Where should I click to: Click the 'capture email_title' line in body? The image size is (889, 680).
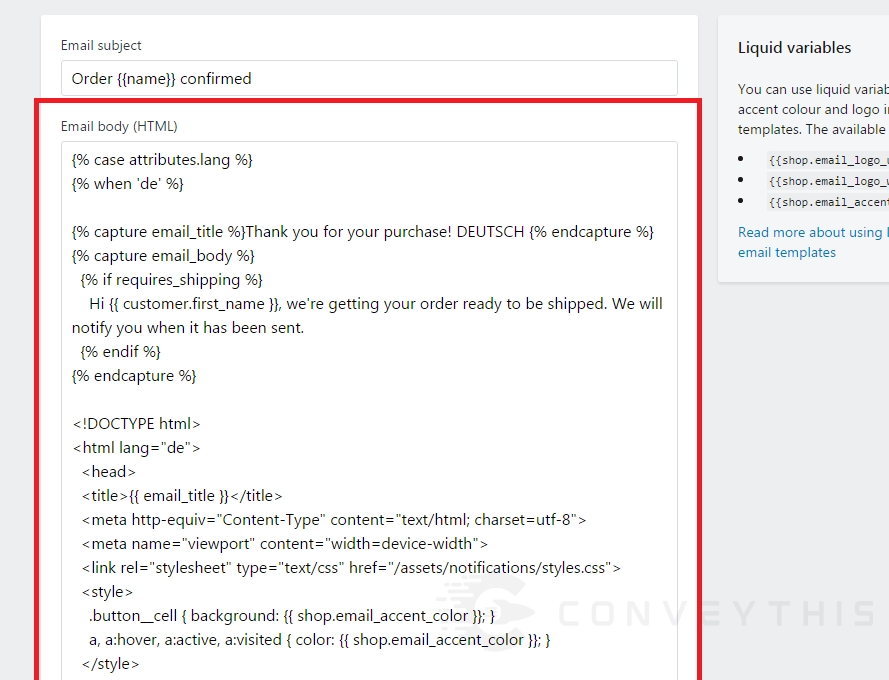click(362, 232)
